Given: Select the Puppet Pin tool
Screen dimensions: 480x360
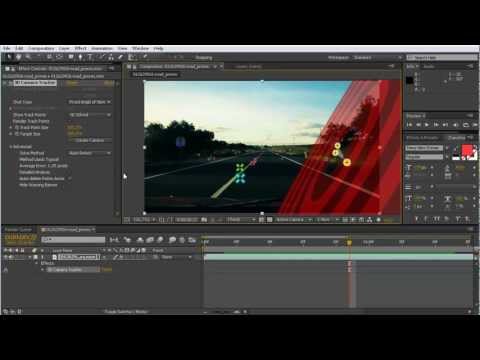Looking at the screenshot, I should (145, 57).
